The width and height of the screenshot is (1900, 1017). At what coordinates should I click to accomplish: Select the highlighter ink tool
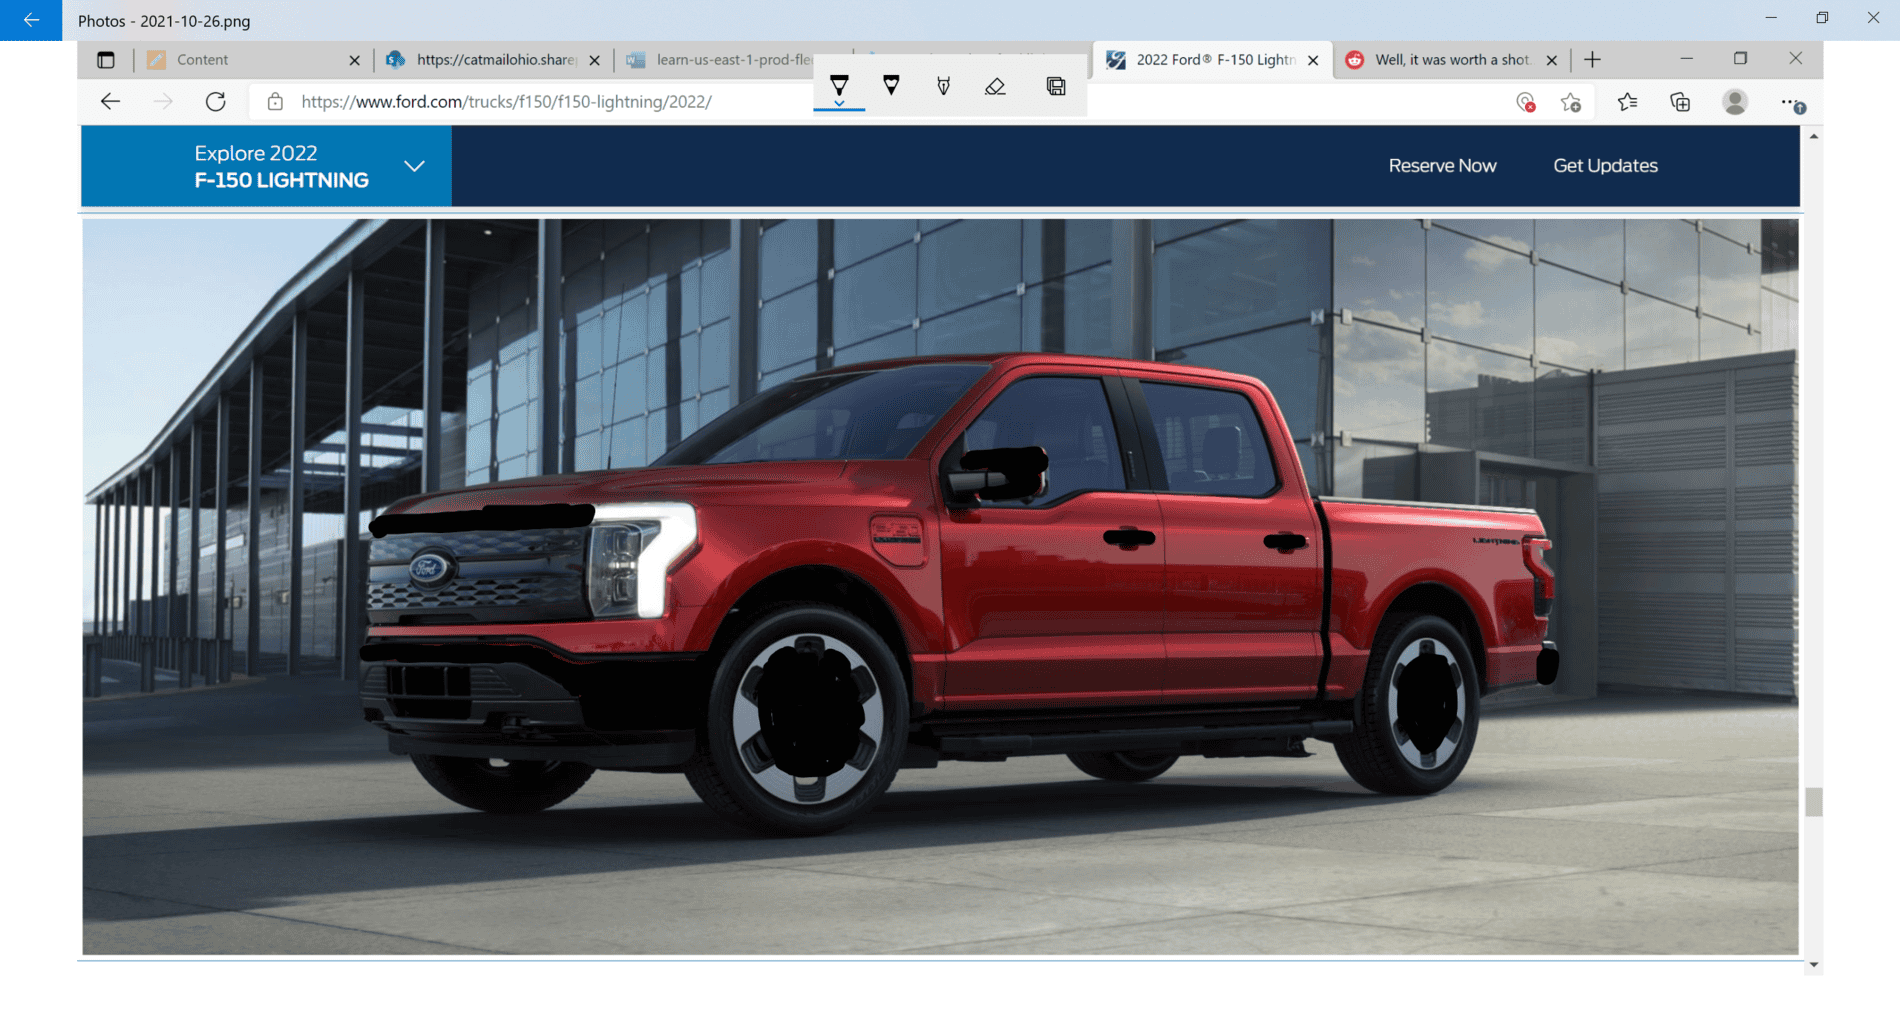[943, 86]
